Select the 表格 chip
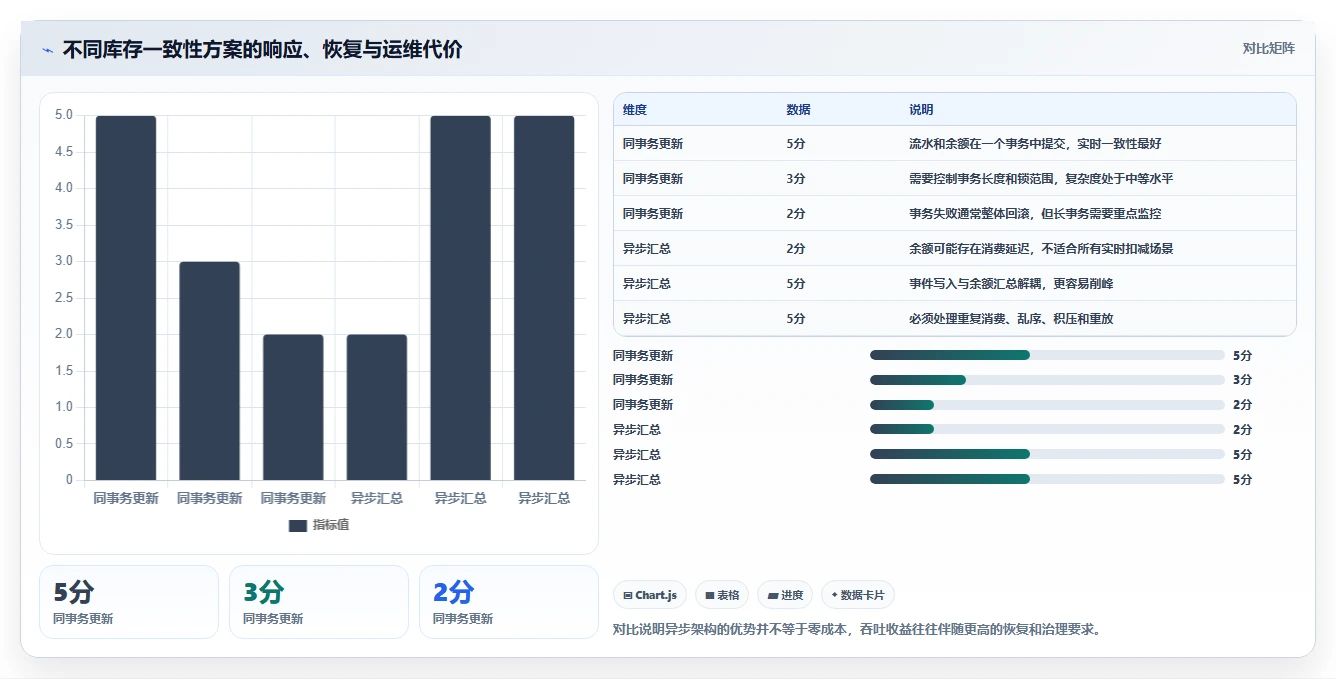1336x679 pixels. click(x=722, y=595)
